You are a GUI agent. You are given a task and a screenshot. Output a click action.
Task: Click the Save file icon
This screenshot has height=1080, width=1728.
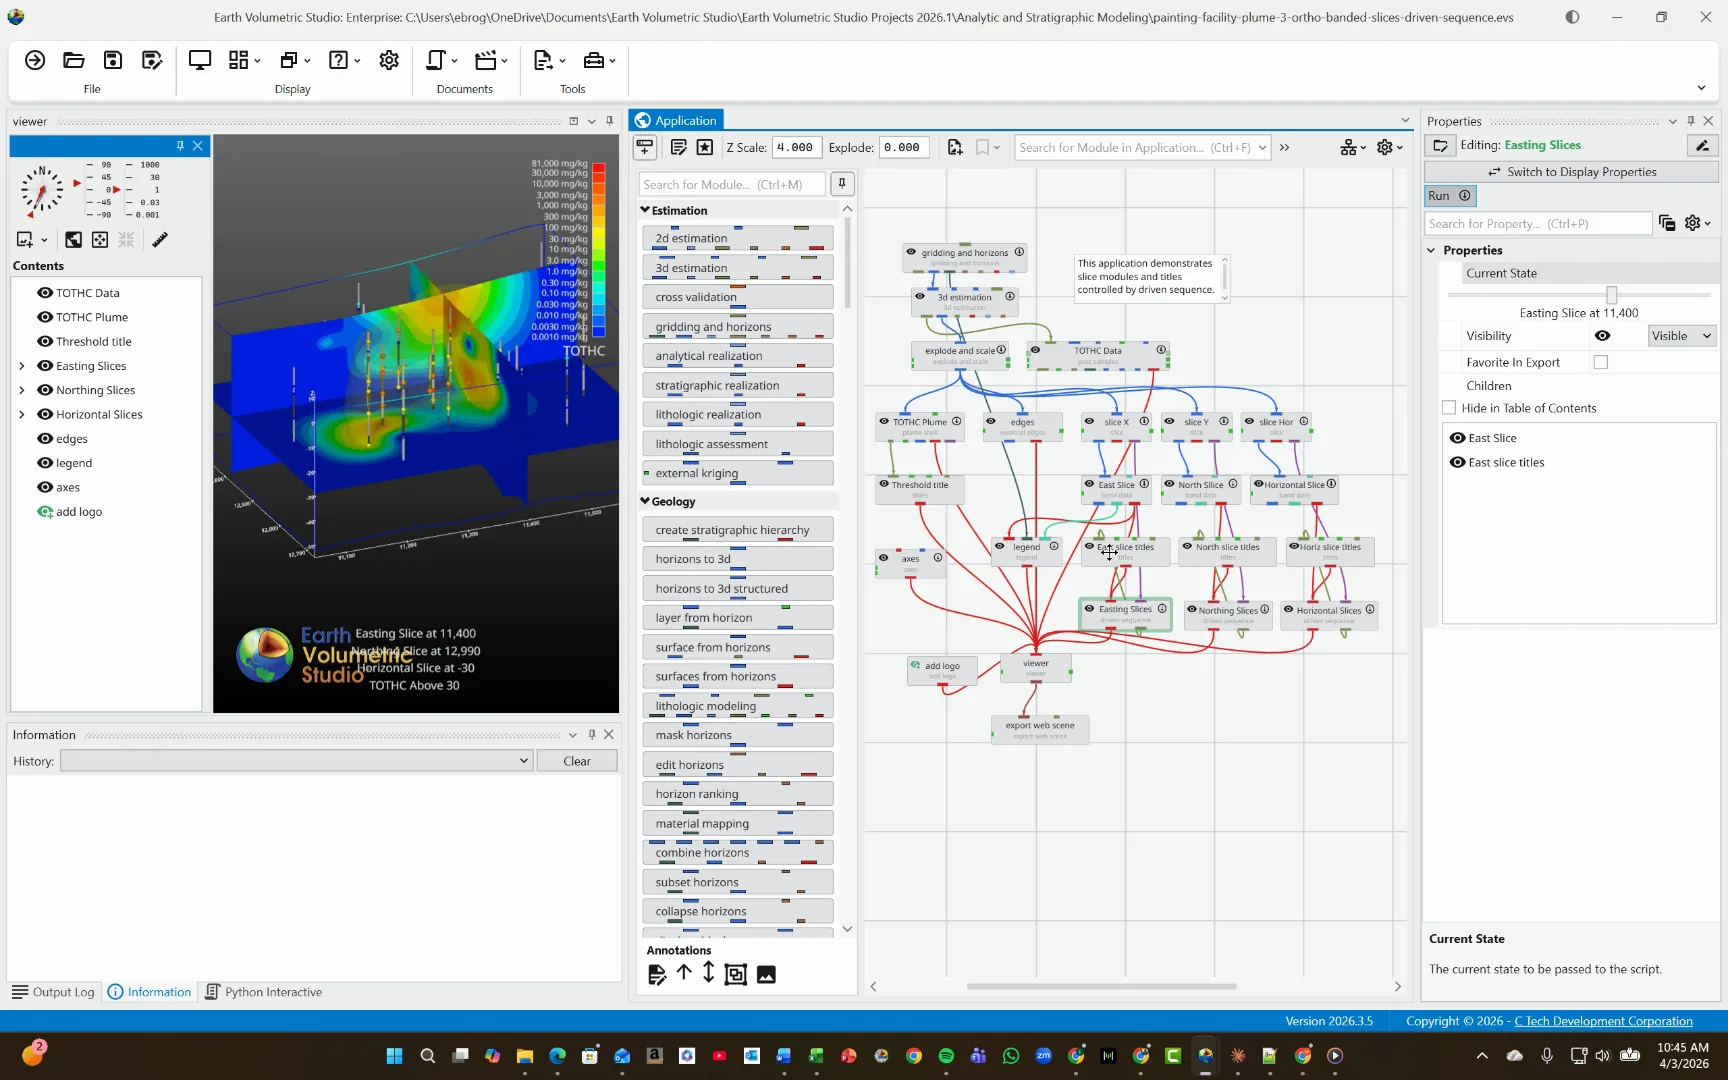(x=113, y=60)
